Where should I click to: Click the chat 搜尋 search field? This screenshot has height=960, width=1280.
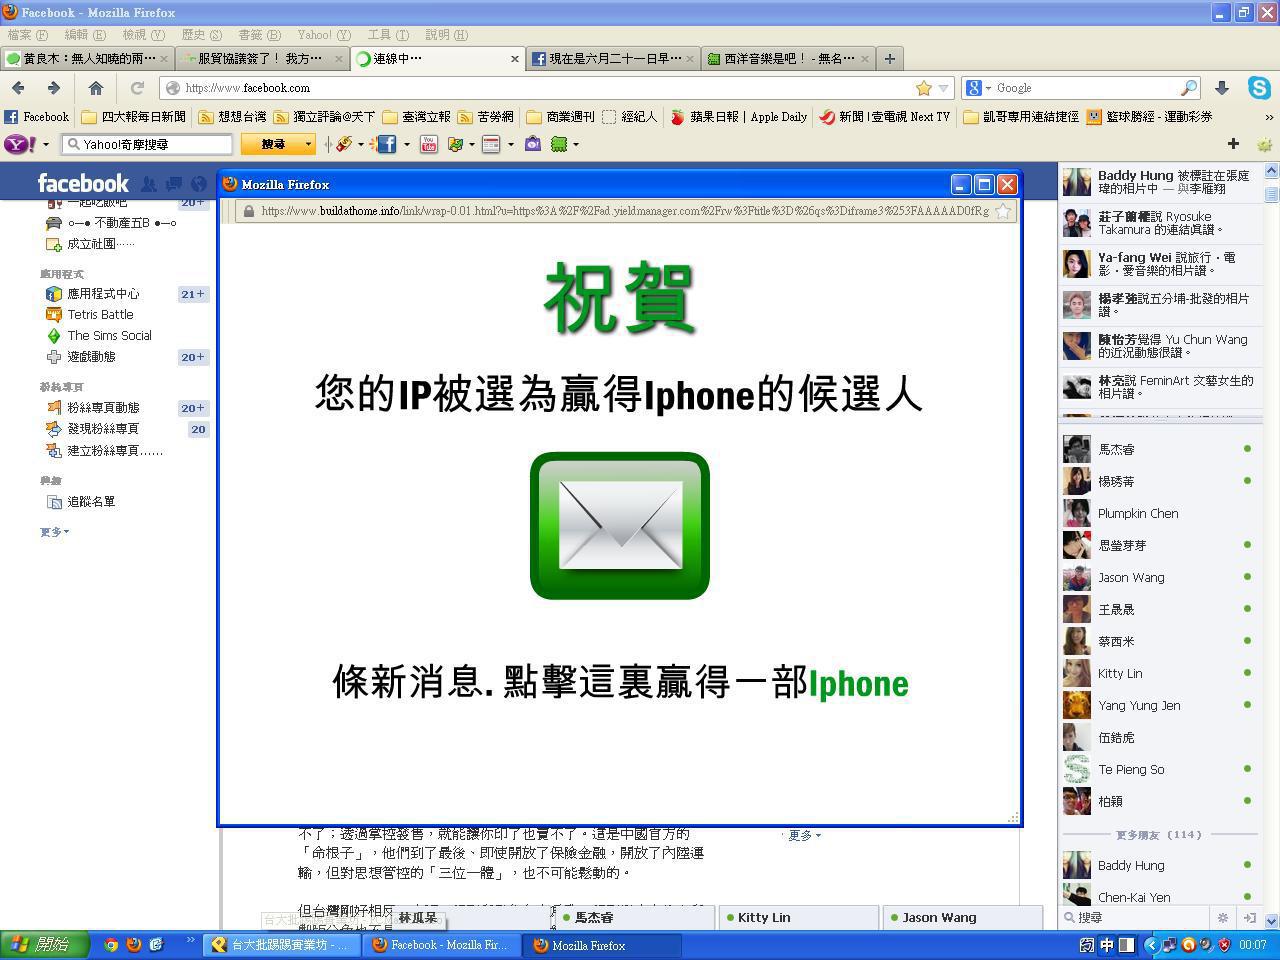point(1136,917)
